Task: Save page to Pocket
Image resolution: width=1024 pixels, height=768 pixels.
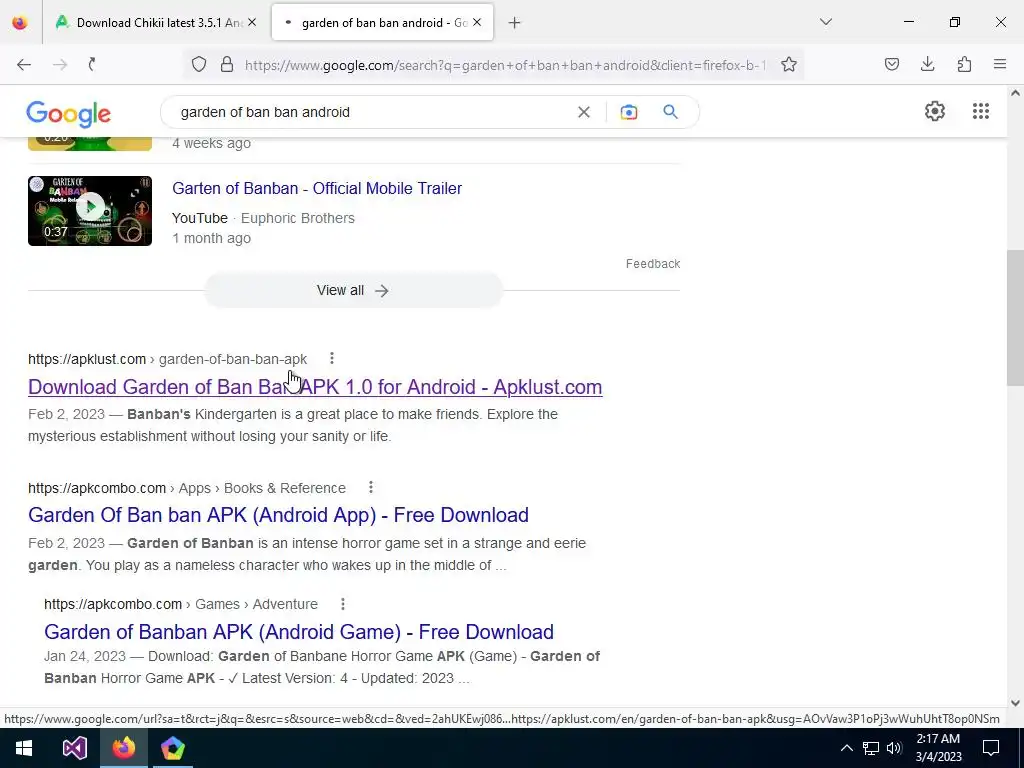Action: 892,64
